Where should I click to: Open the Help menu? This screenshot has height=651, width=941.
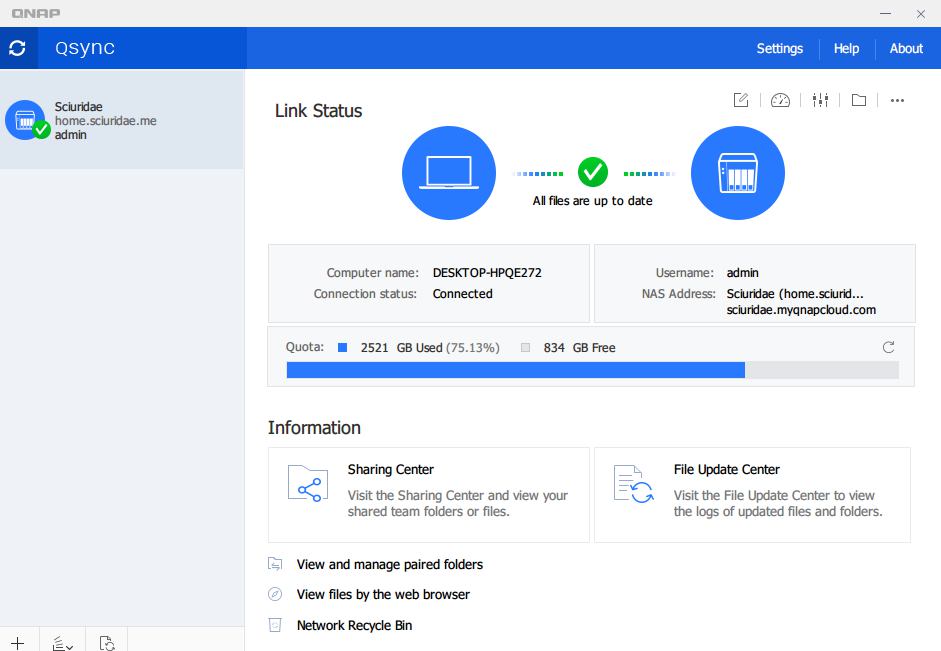click(x=846, y=49)
